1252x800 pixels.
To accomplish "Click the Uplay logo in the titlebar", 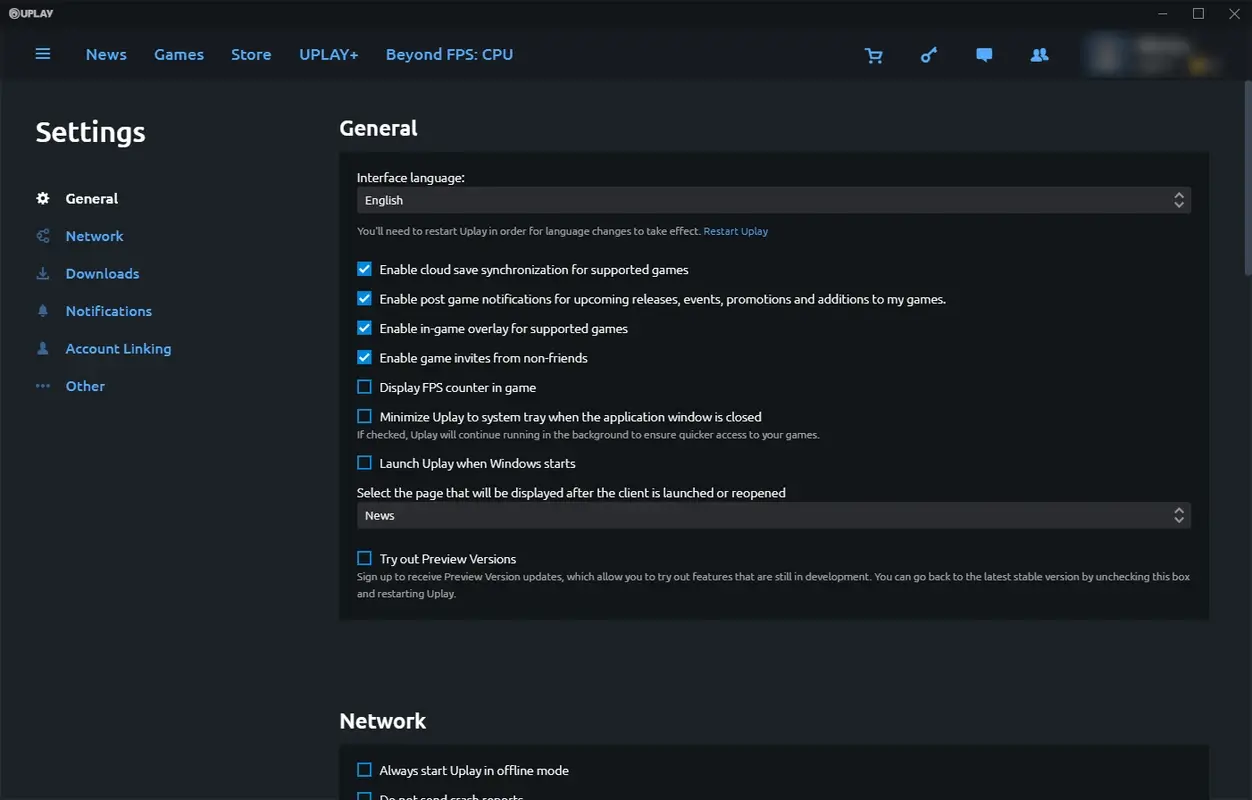I will click(30, 13).
